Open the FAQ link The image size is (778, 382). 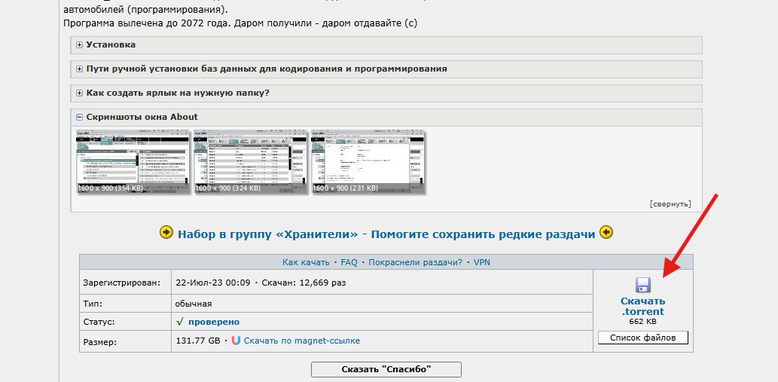coord(349,262)
